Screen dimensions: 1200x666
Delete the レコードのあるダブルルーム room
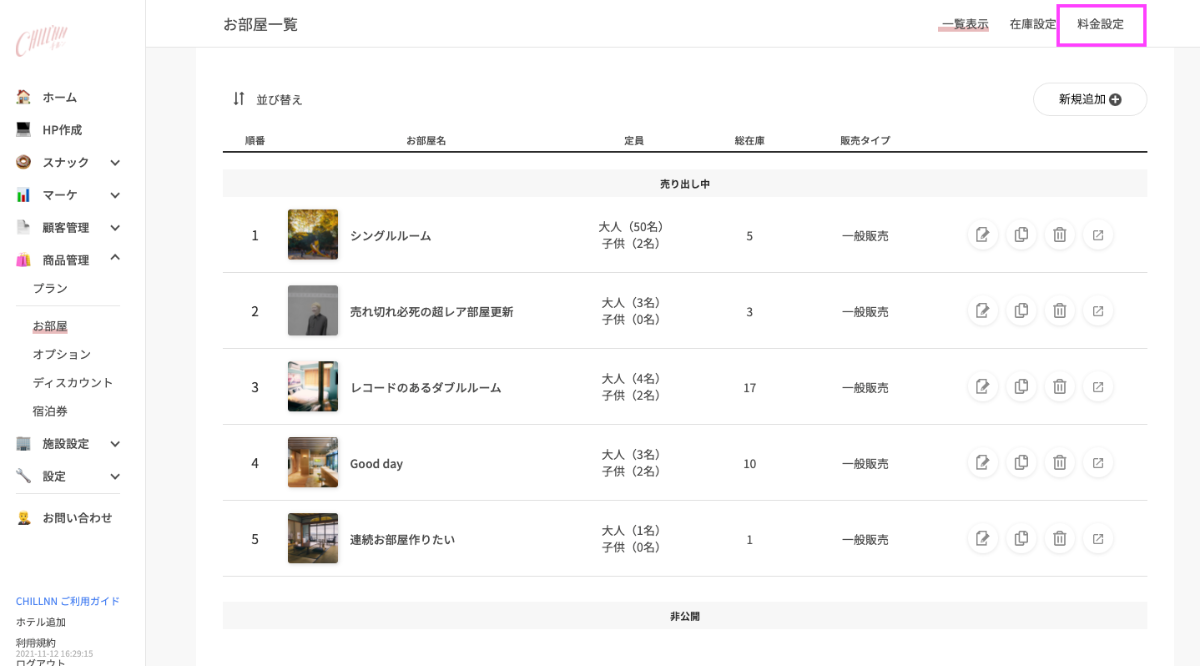coord(1059,387)
